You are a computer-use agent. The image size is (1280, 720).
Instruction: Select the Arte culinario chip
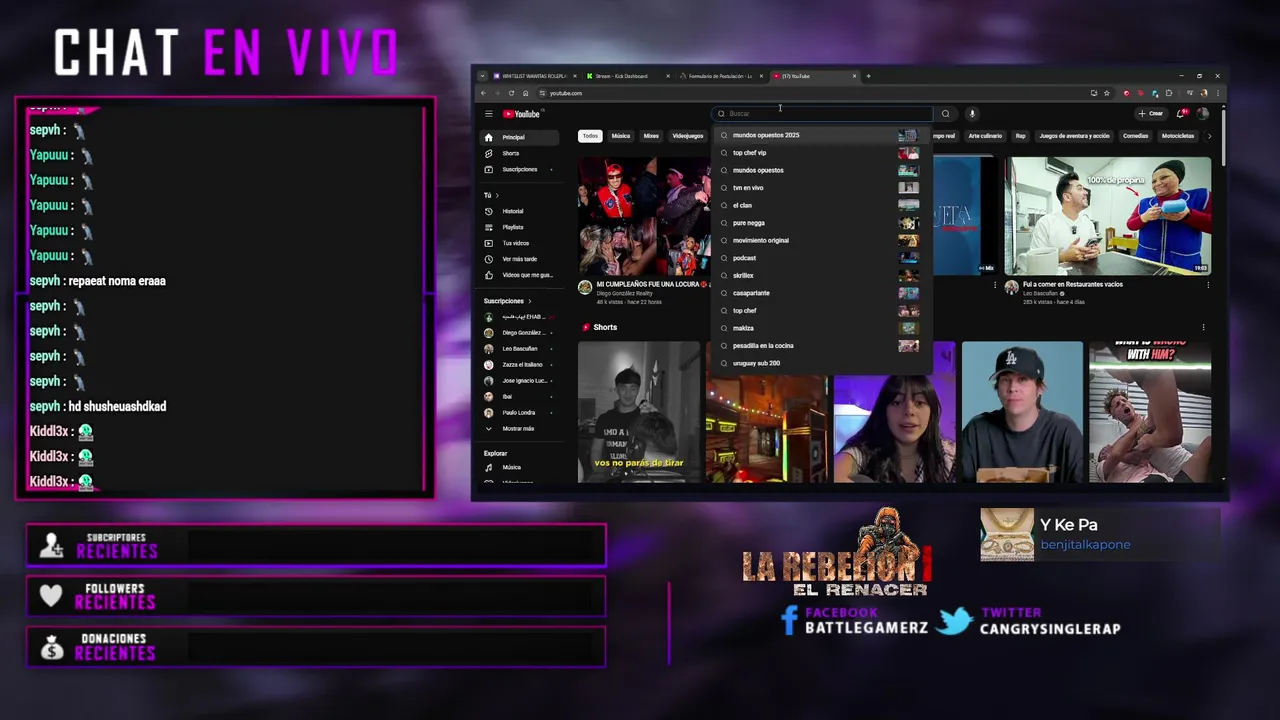coord(985,136)
